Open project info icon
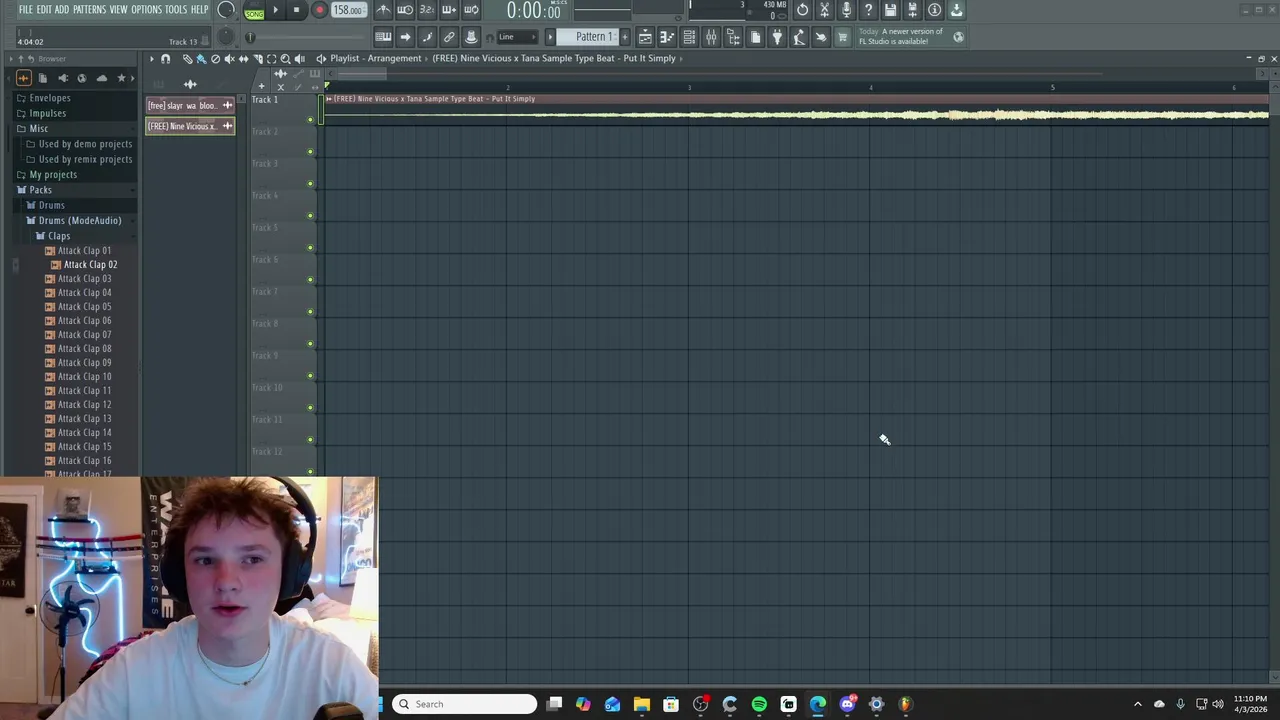 (934, 10)
